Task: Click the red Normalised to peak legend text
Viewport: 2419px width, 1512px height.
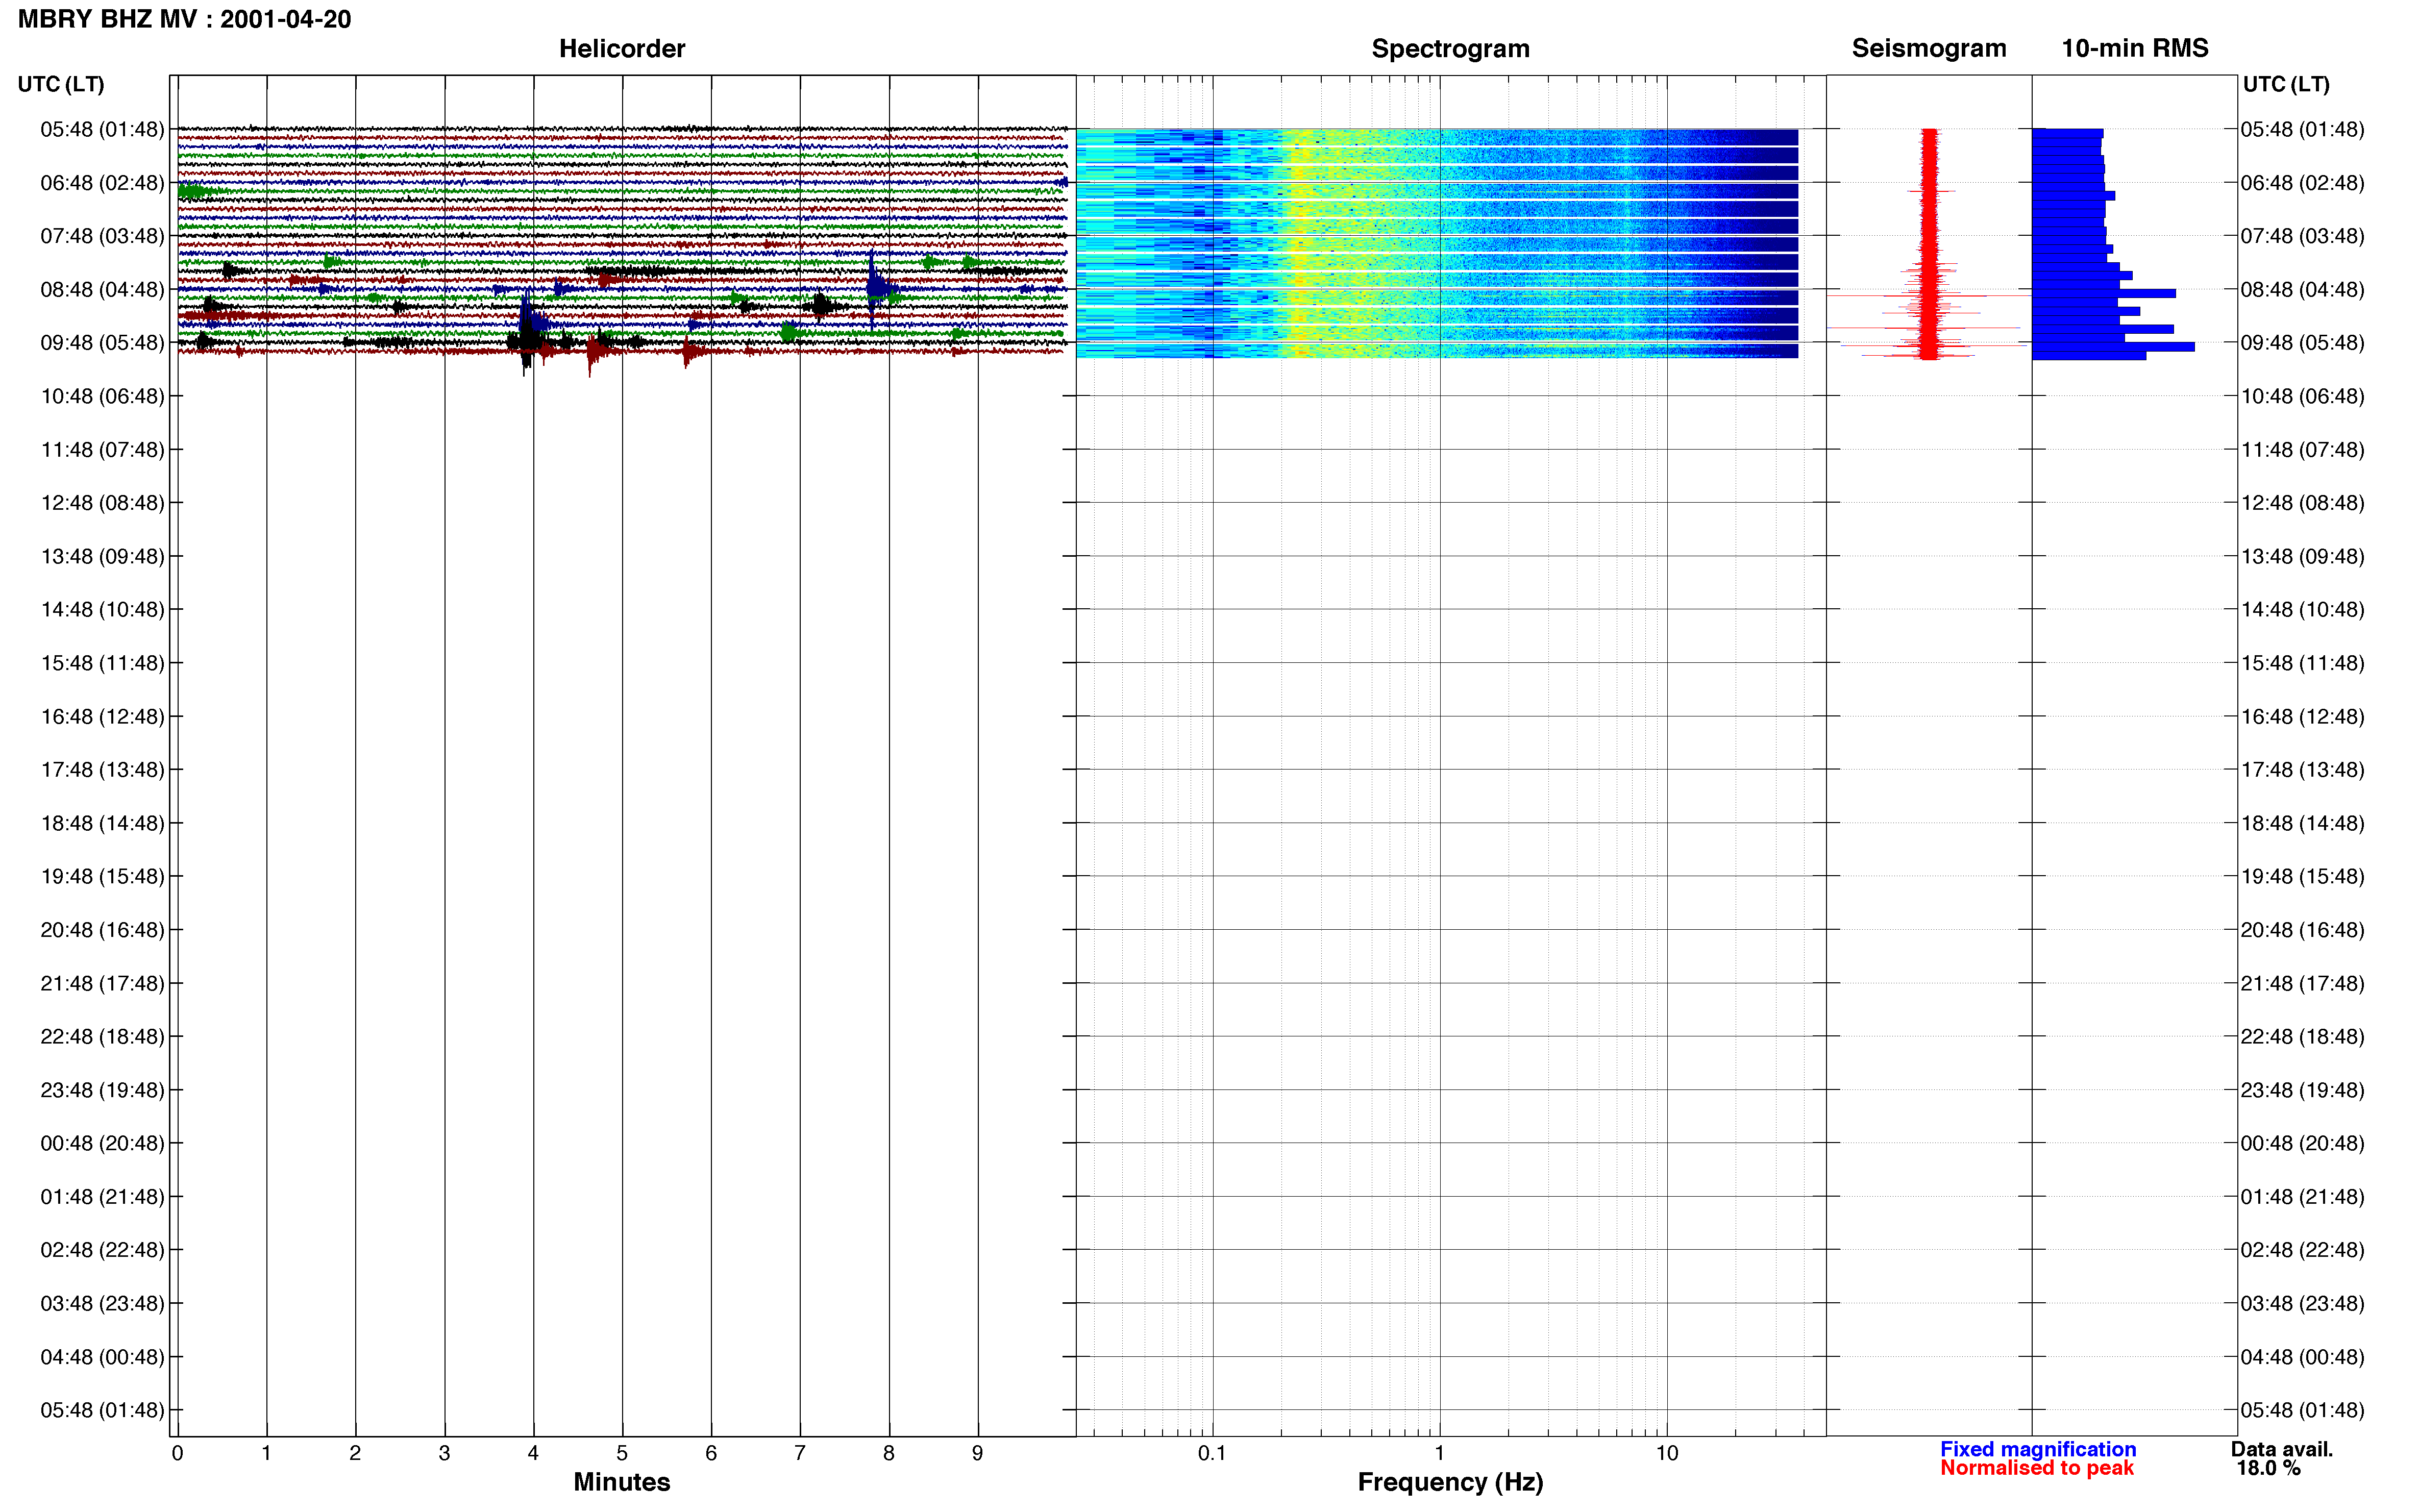Action: click(2036, 1468)
